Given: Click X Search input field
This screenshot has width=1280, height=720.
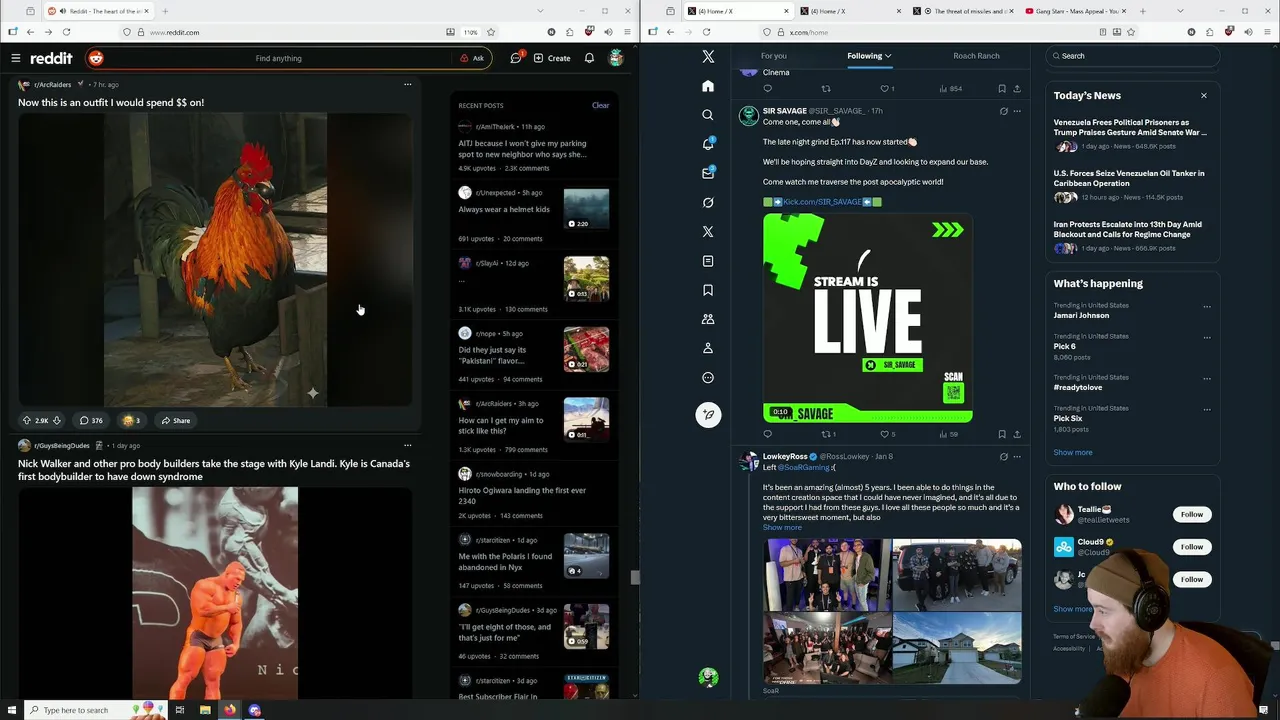Looking at the screenshot, I should pos(1132,56).
